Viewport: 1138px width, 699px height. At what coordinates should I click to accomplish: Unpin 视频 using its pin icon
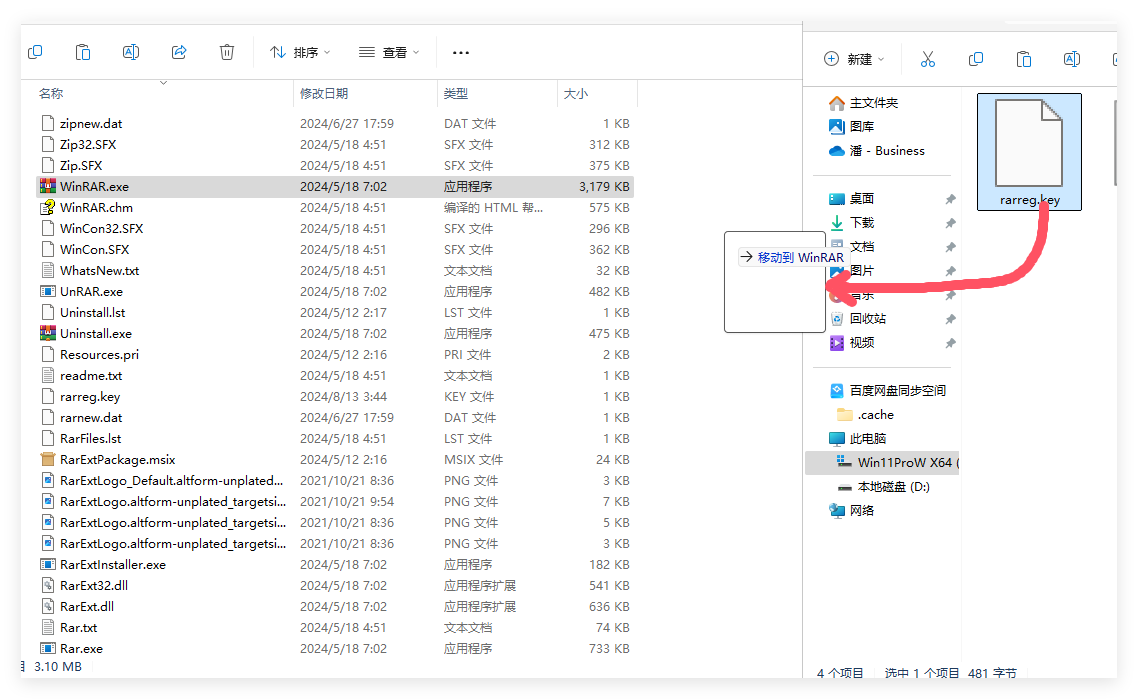(950, 343)
